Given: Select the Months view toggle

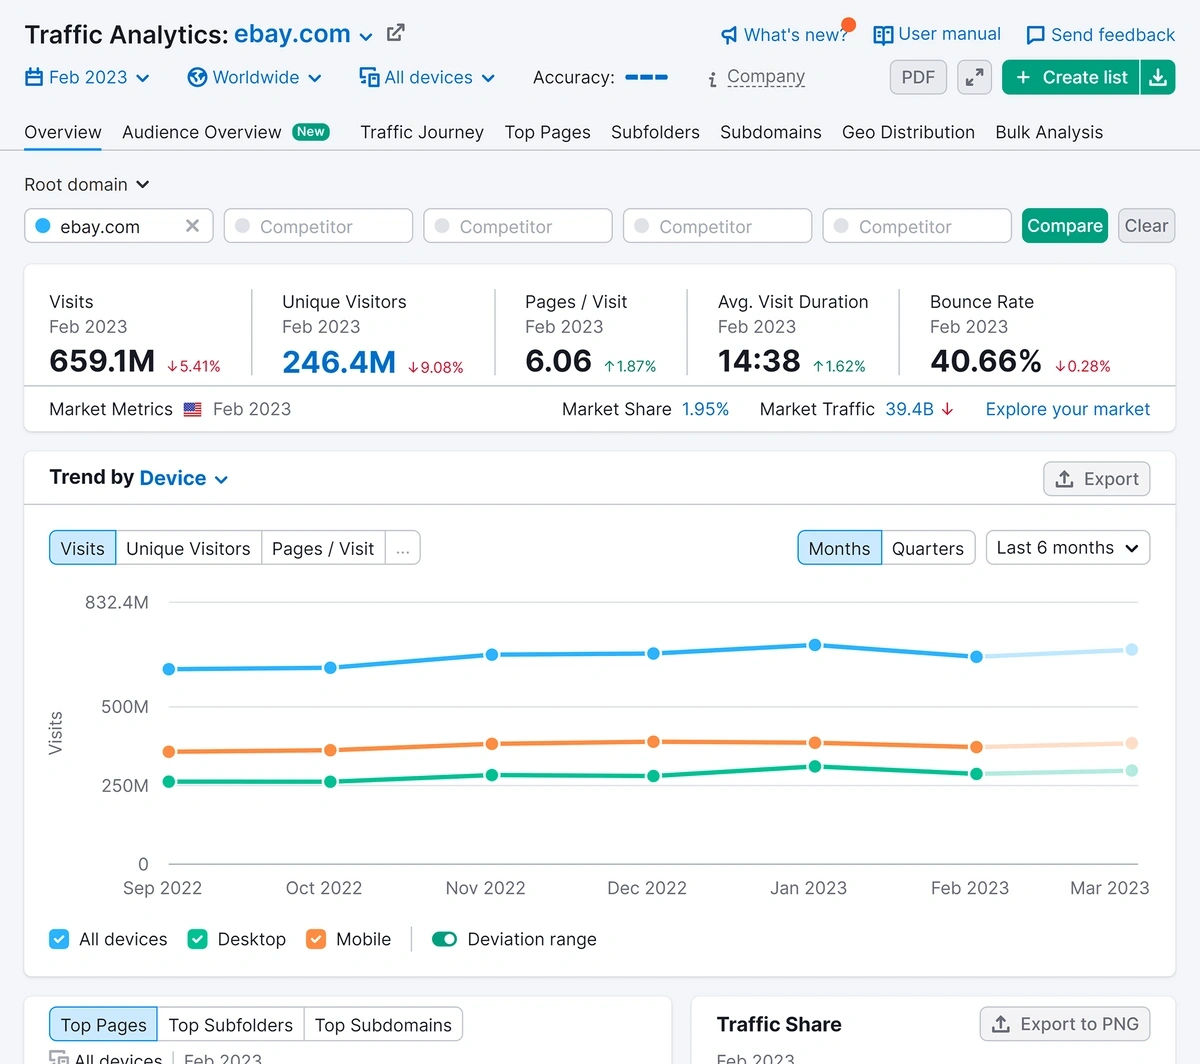Looking at the screenshot, I should click(x=839, y=548).
